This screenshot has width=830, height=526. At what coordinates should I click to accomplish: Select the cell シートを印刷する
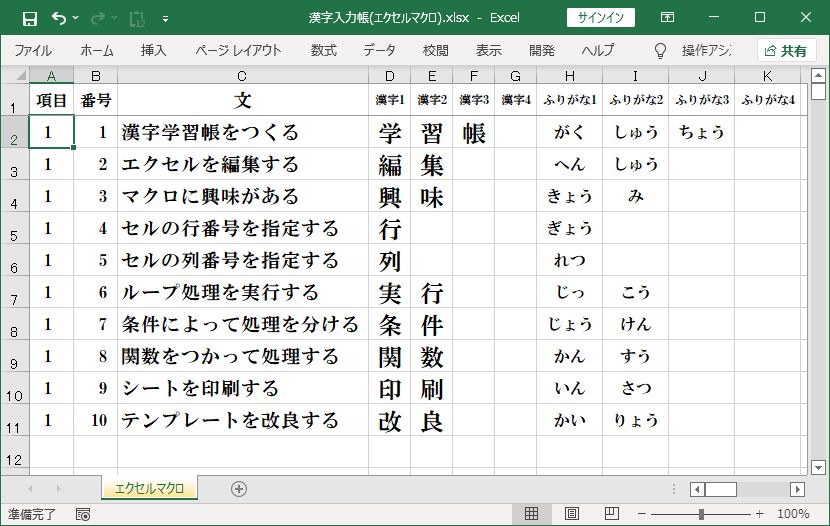pyautogui.click(x=242, y=388)
